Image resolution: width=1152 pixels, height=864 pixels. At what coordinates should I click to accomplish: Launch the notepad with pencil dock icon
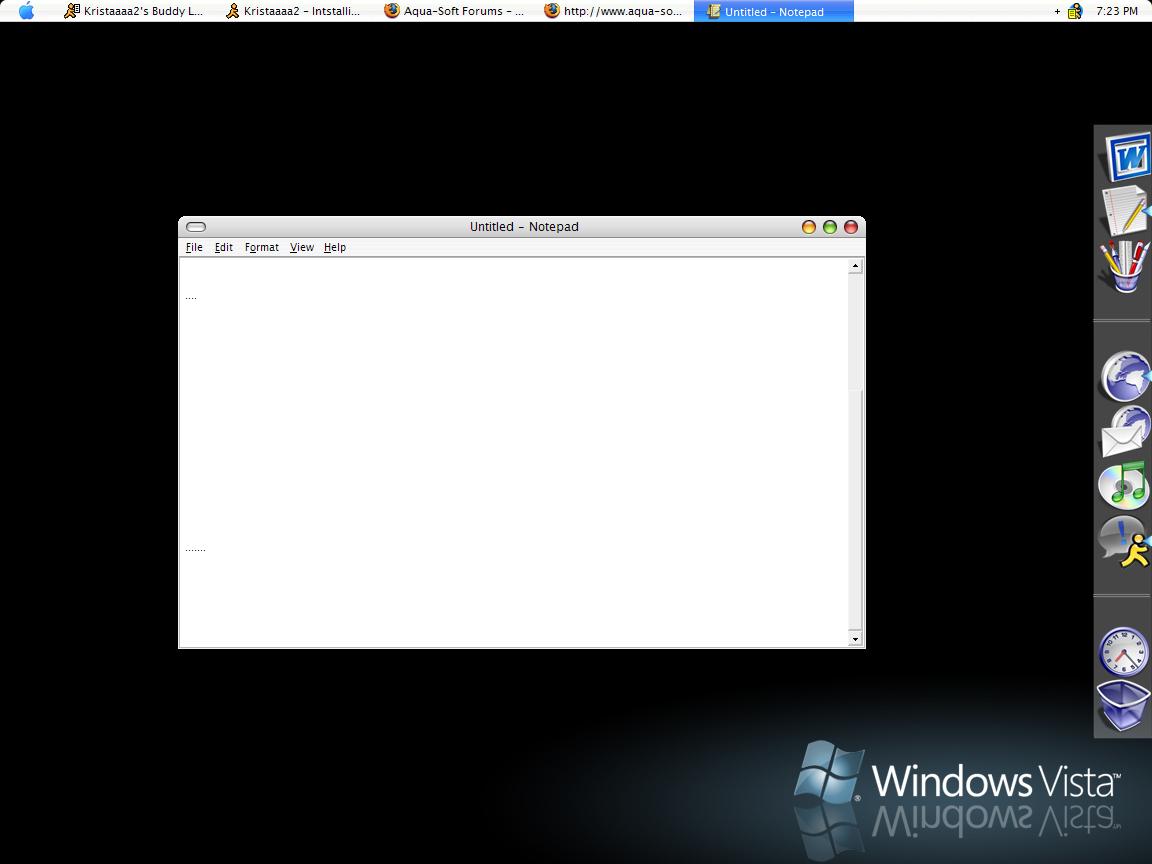1125,210
